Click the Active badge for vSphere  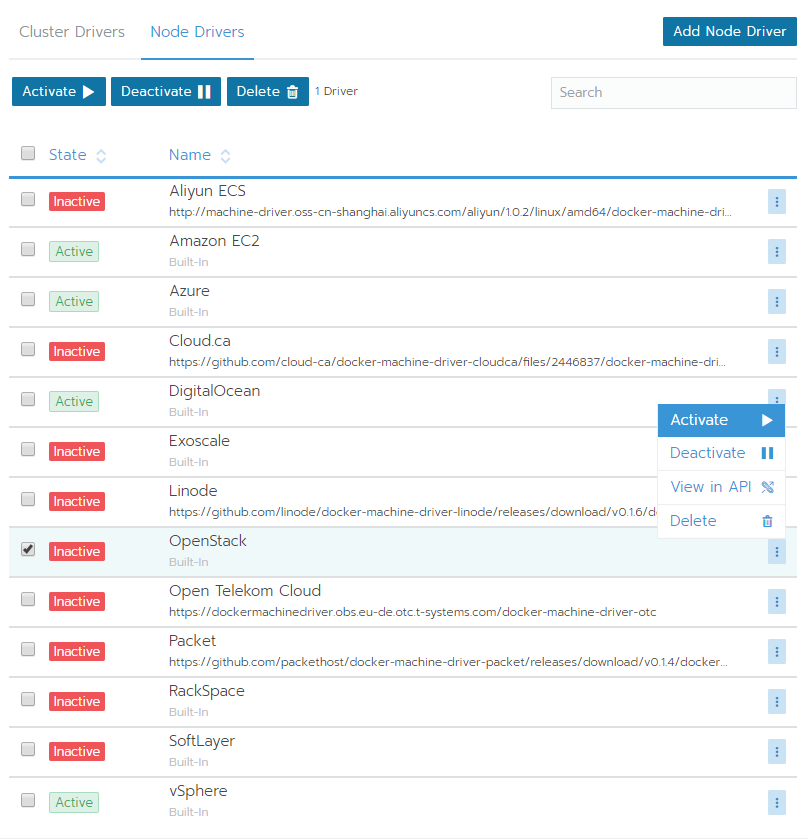(x=74, y=803)
